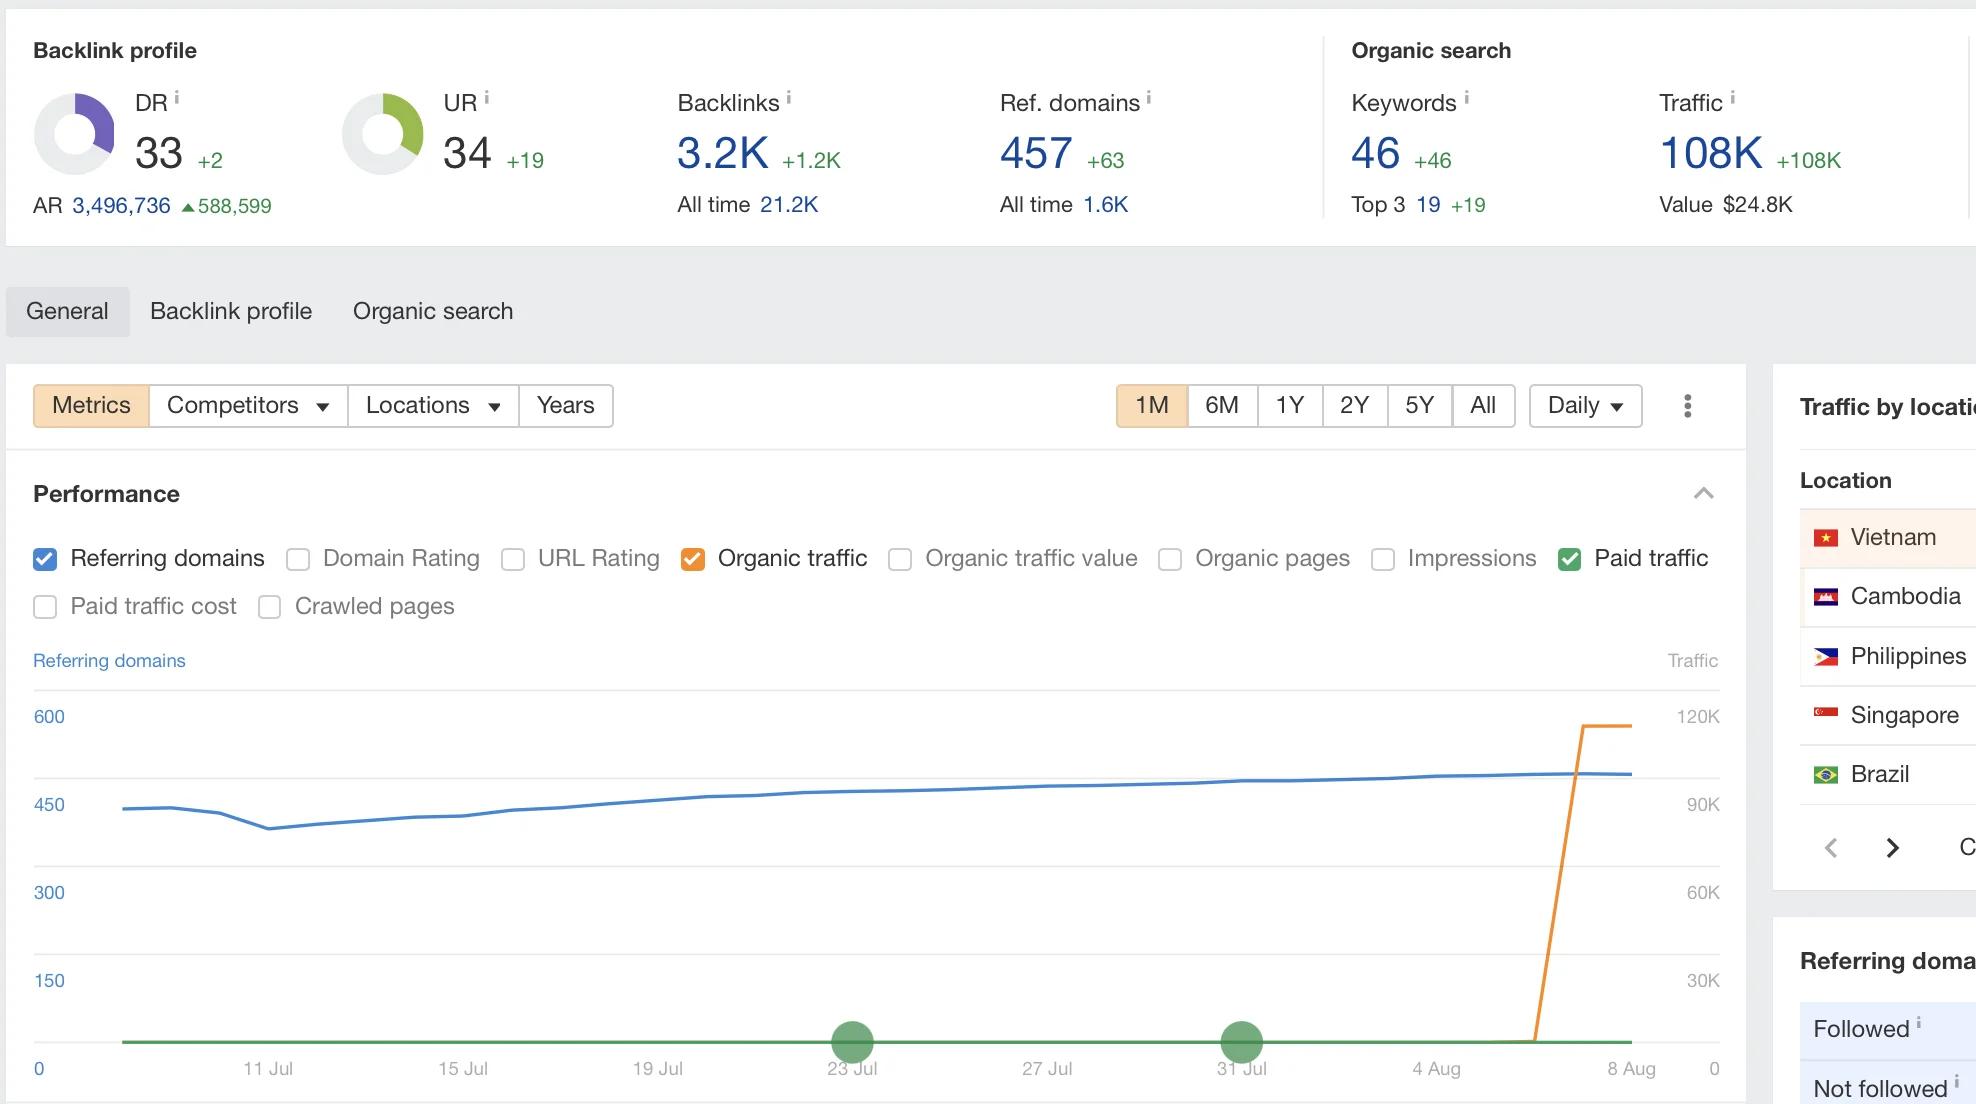Select Singapore in location list
The height and width of the screenshot is (1104, 1976).
[x=1905, y=716]
